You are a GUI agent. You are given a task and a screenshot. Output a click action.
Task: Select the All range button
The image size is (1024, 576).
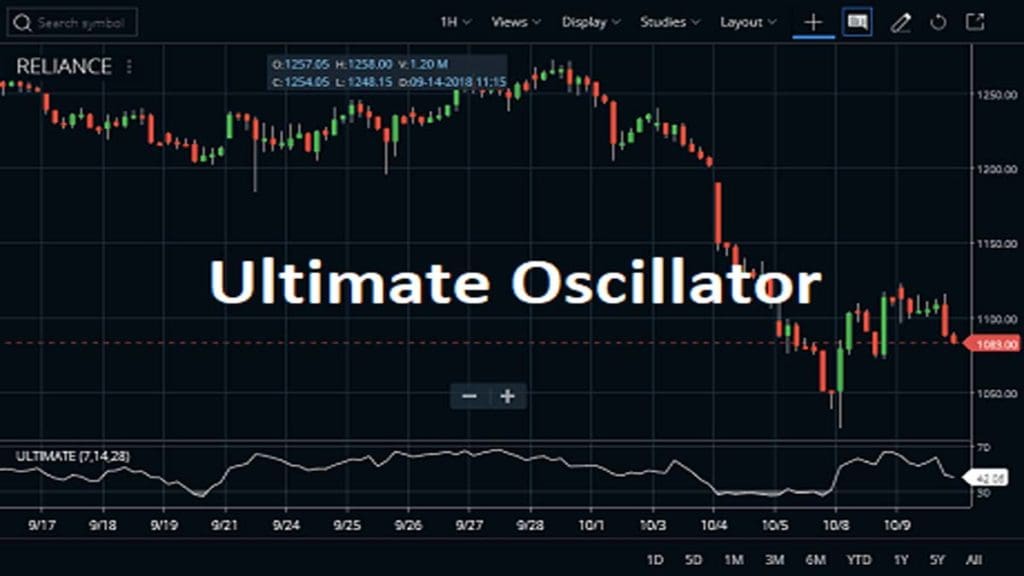(x=974, y=560)
